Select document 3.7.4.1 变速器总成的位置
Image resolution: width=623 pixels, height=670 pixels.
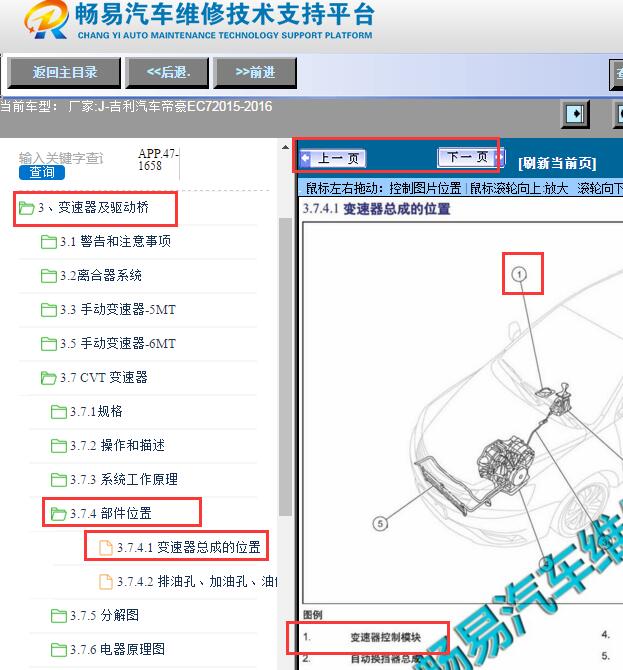coord(188,547)
